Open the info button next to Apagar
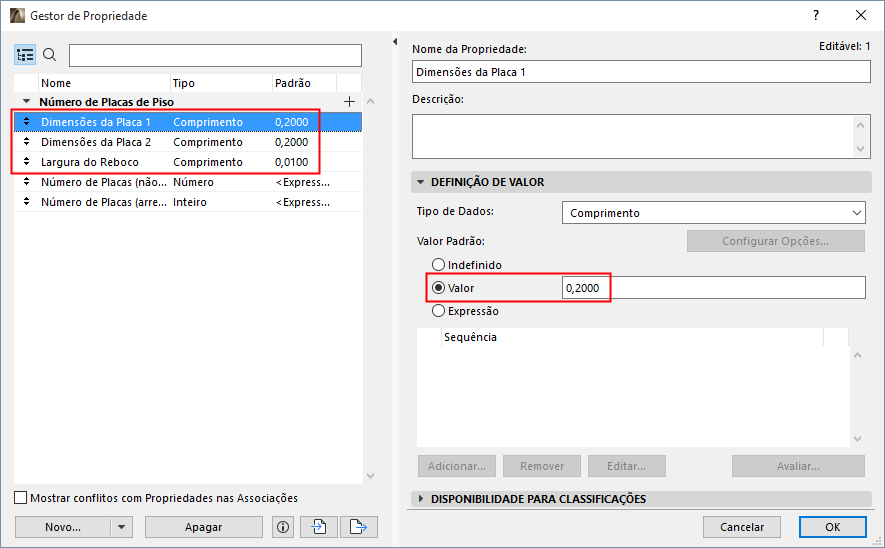 [283, 527]
